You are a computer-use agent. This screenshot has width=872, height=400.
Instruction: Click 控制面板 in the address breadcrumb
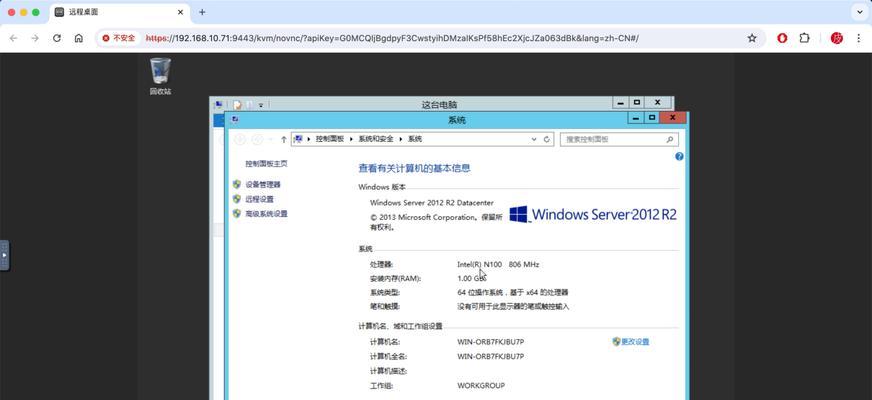(330, 139)
